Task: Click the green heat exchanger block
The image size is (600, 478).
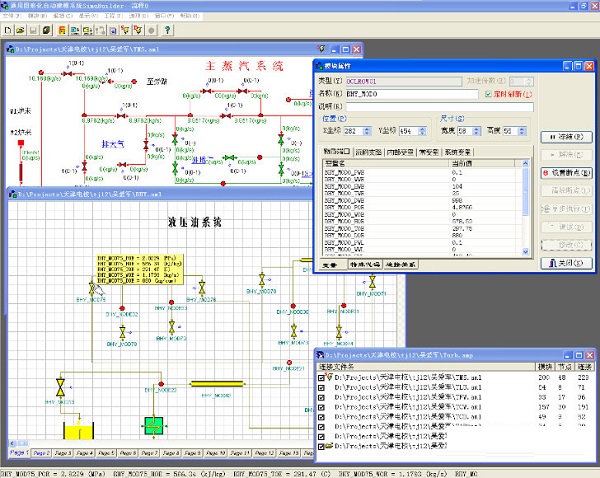Action: pyautogui.click(x=154, y=426)
